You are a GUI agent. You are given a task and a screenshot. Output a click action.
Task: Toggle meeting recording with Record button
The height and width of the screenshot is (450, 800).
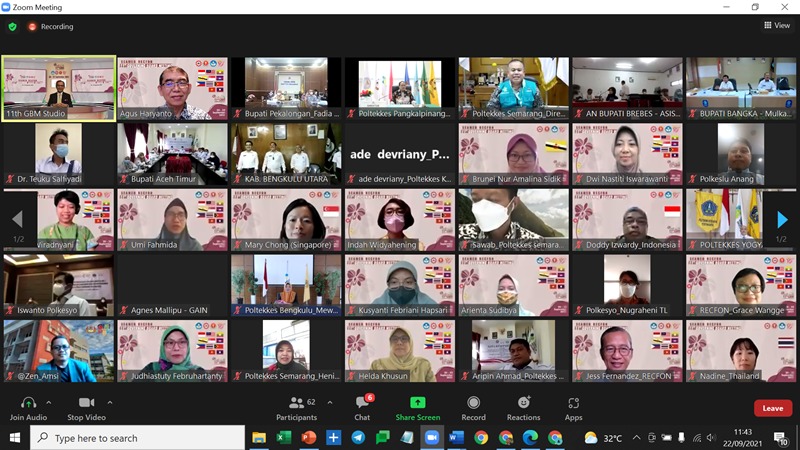click(473, 402)
